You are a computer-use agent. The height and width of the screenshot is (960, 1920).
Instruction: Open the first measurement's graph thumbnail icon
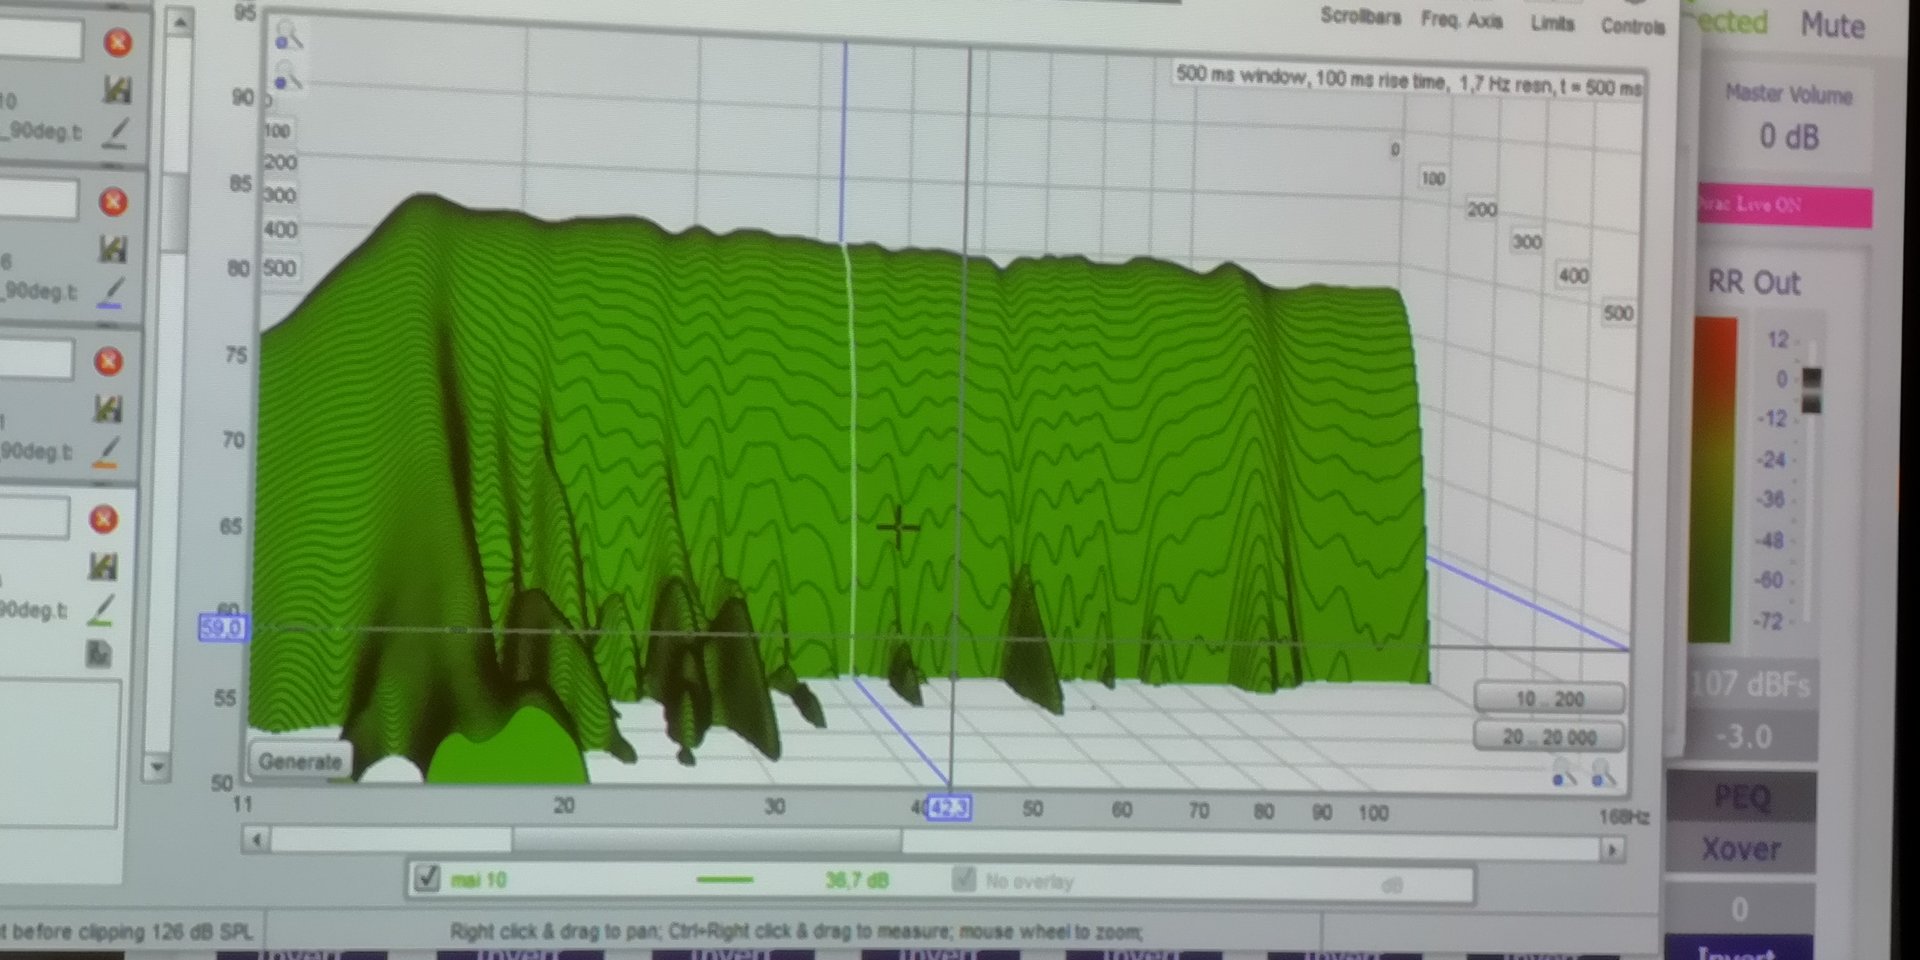[x=117, y=90]
